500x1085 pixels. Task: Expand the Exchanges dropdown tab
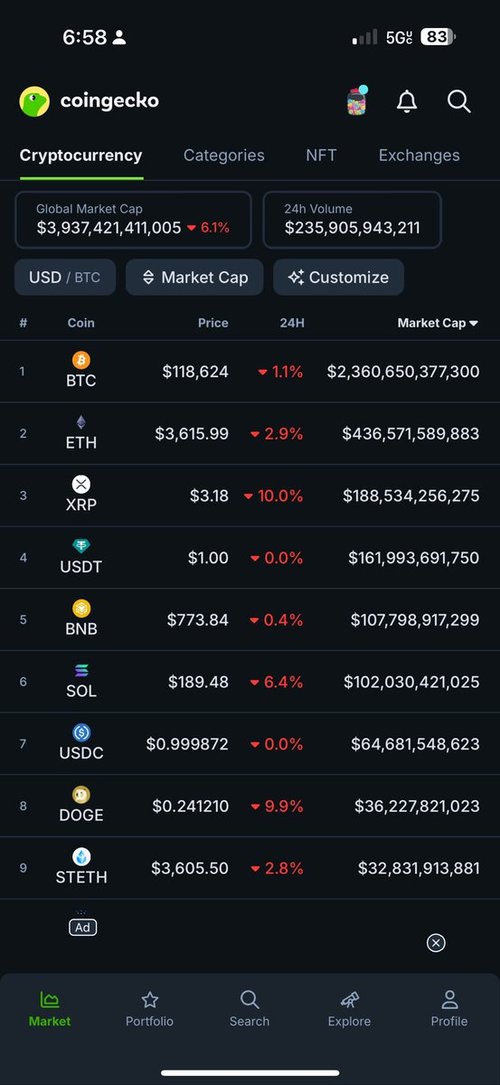(x=419, y=156)
